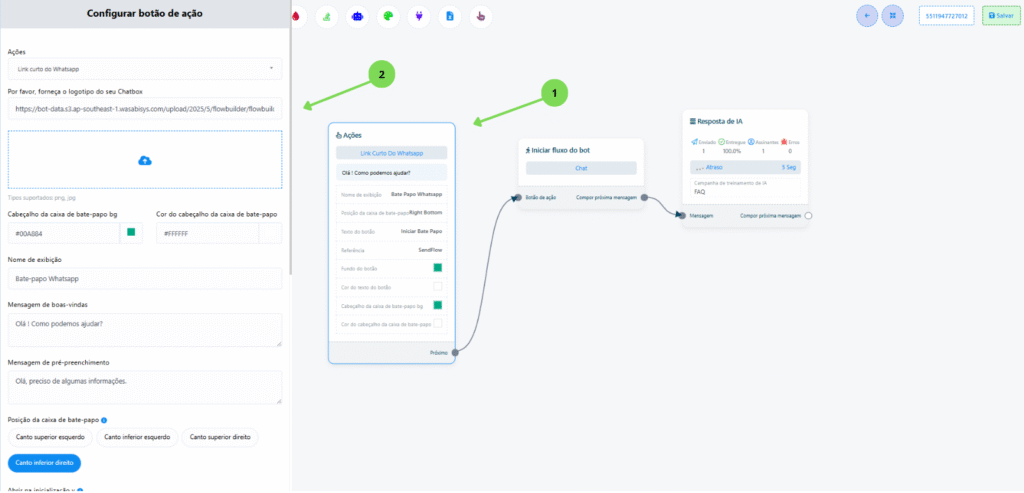Click the Atraso 5 Seg delay bar
The image size is (1024, 493).
click(745, 167)
